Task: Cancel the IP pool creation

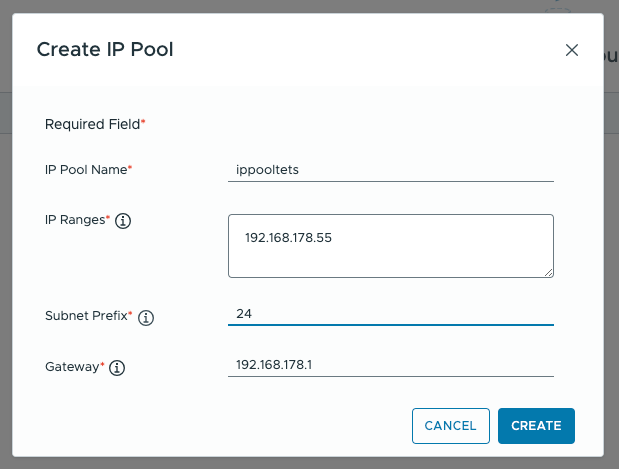Action: [451, 426]
